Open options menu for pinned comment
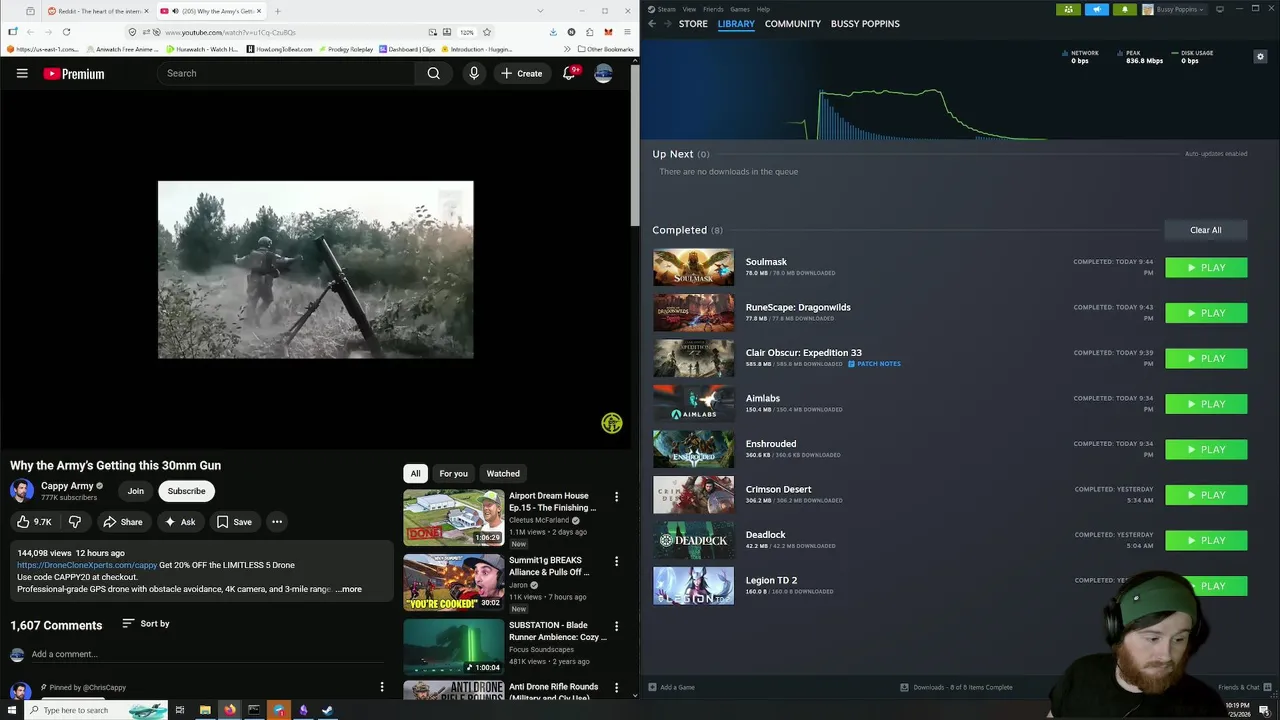This screenshot has height=720, width=1280. (x=381, y=687)
